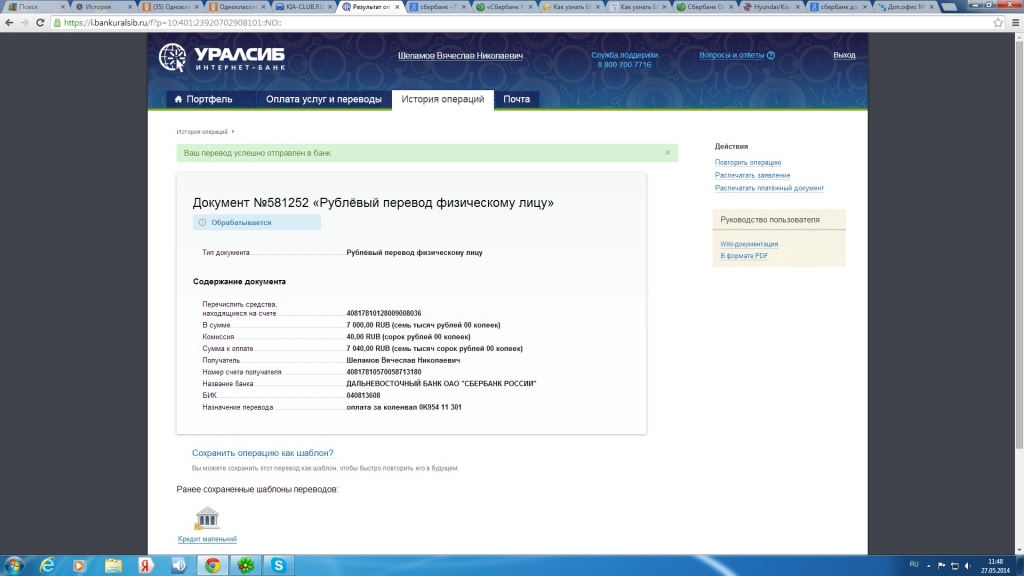Open the Оплата услуг и переводы tab
This screenshot has height=576, width=1024.
tap(323, 99)
